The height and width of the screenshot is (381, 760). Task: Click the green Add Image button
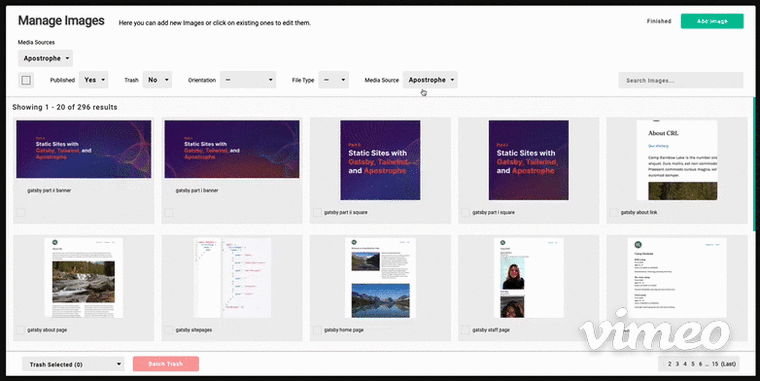[x=712, y=21]
